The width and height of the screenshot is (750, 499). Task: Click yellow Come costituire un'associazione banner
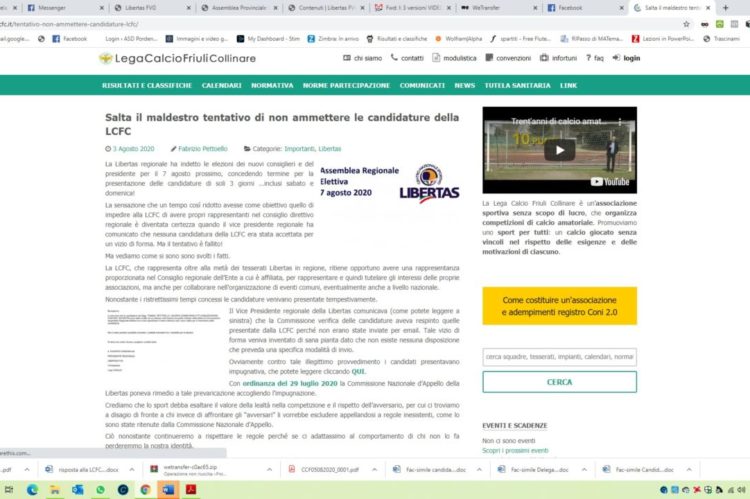tap(560, 306)
